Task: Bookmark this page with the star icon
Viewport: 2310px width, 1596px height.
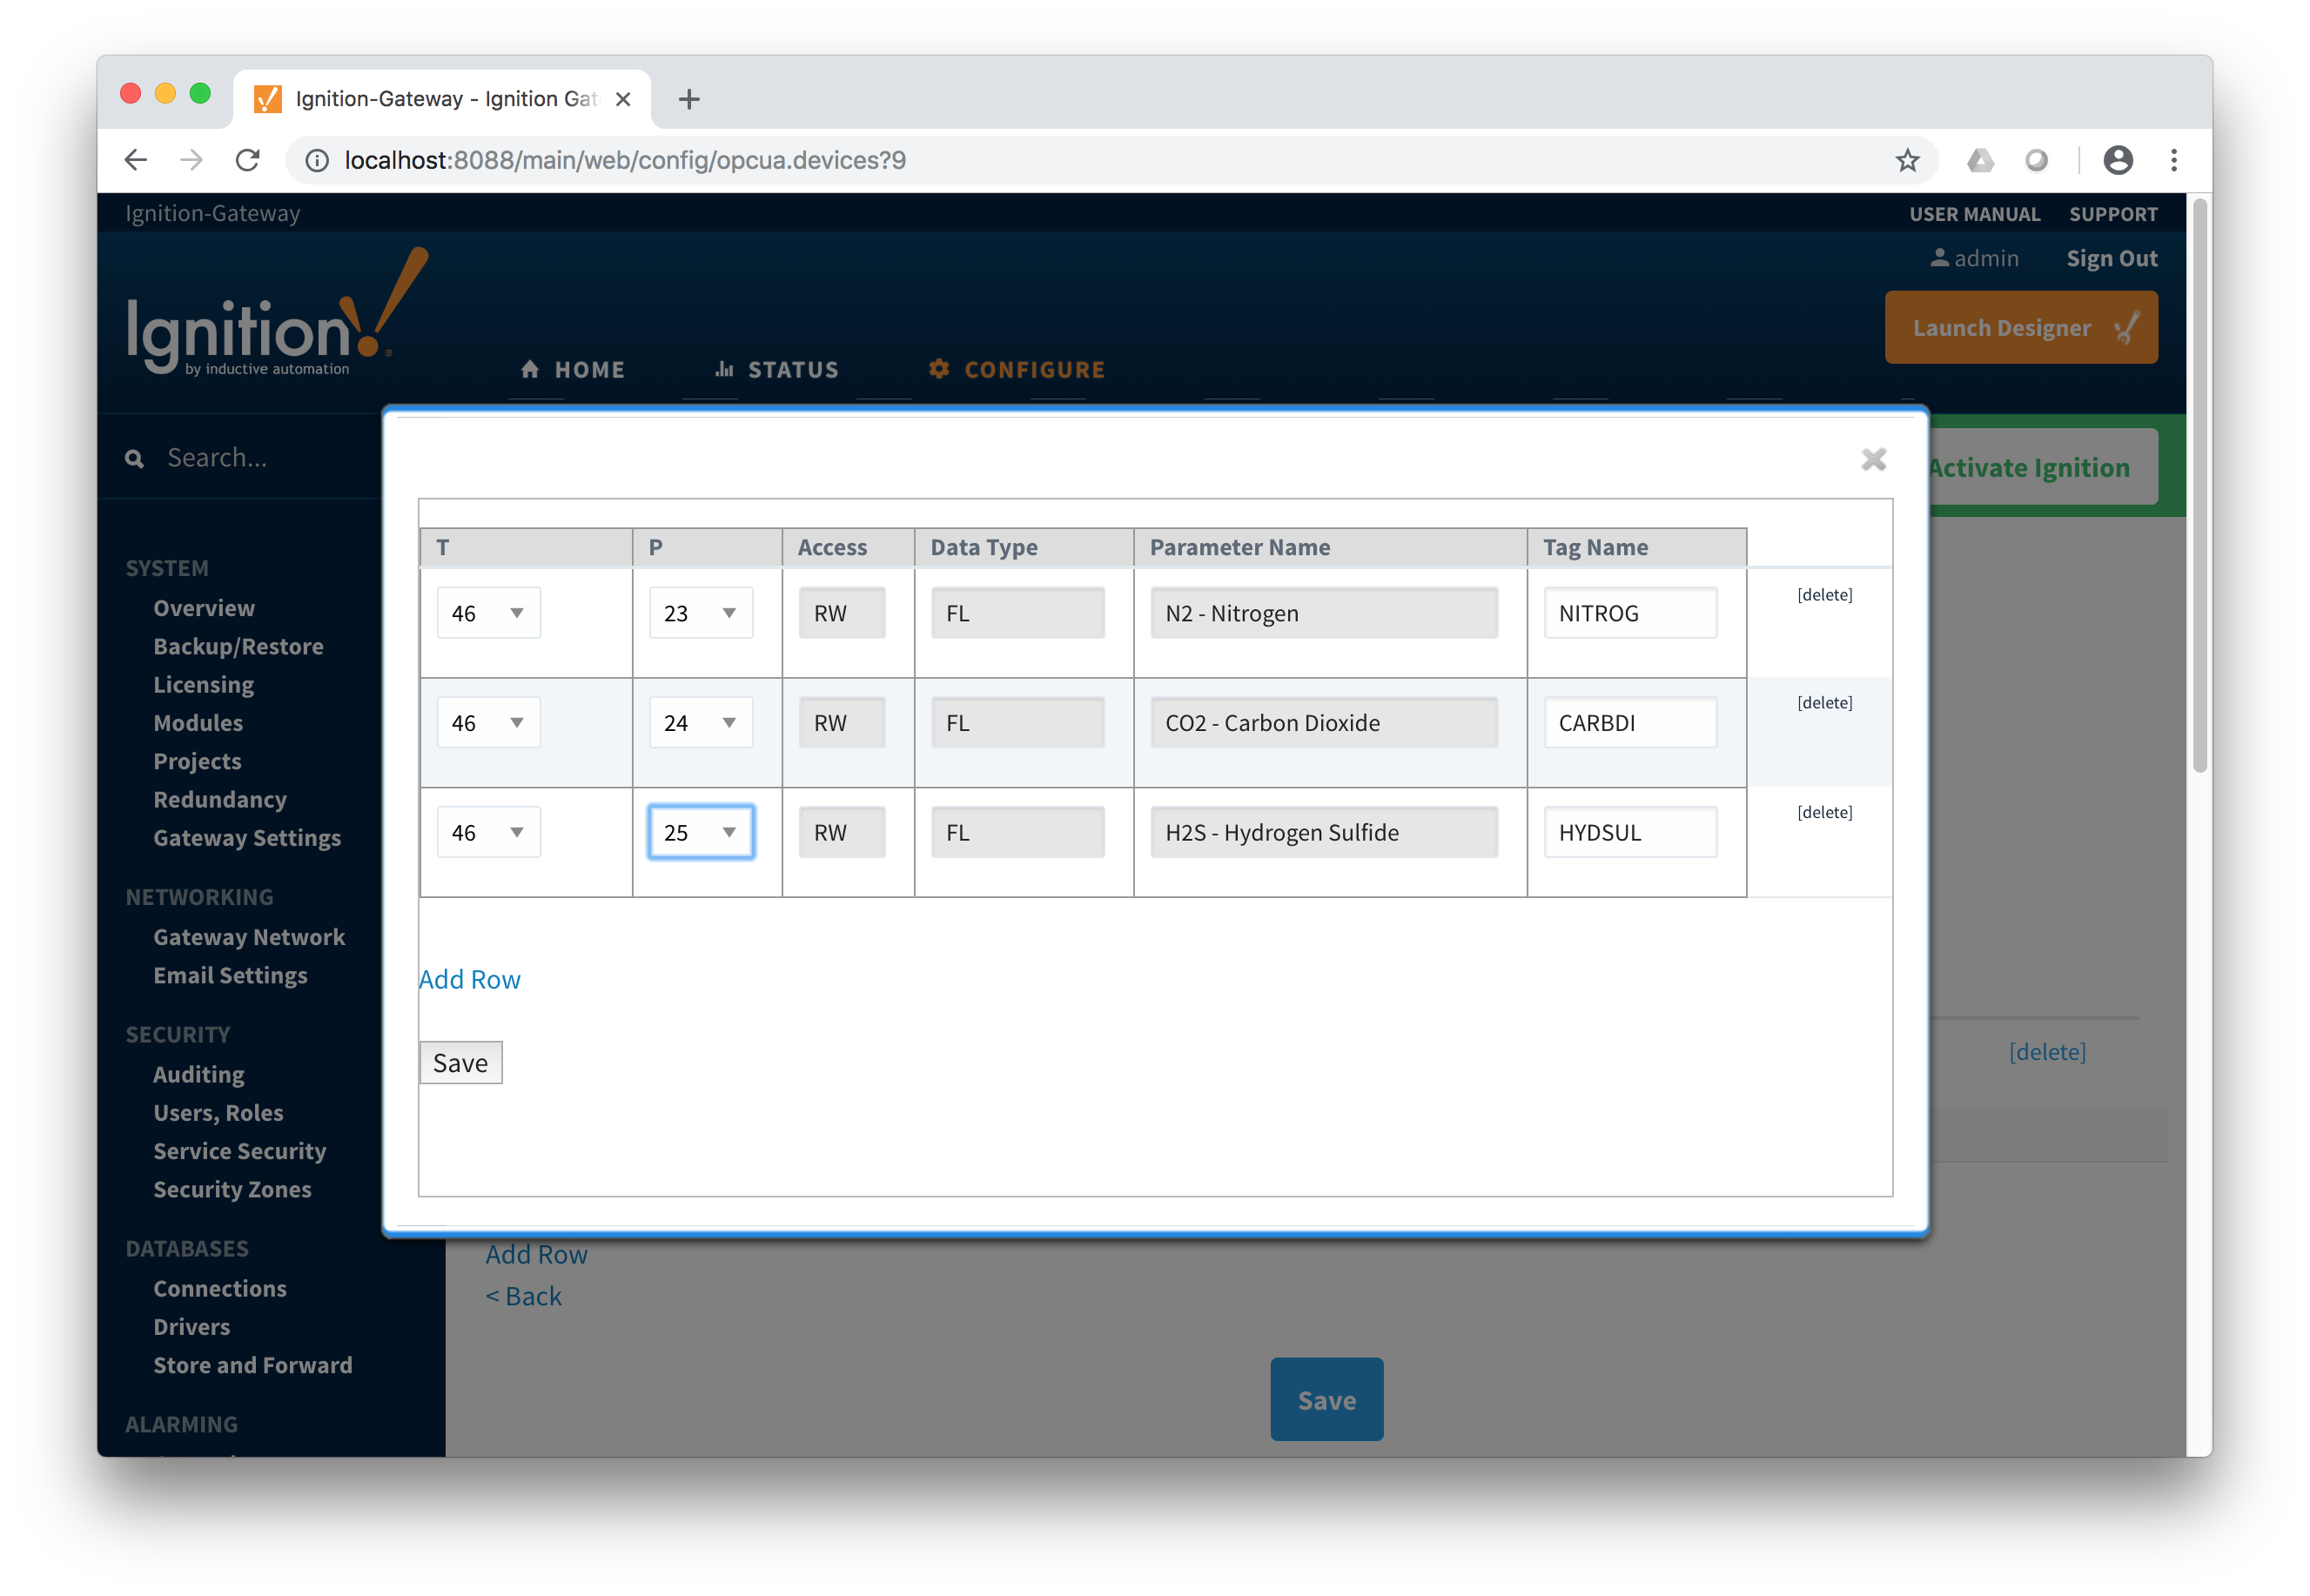Action: (1907, 160)
